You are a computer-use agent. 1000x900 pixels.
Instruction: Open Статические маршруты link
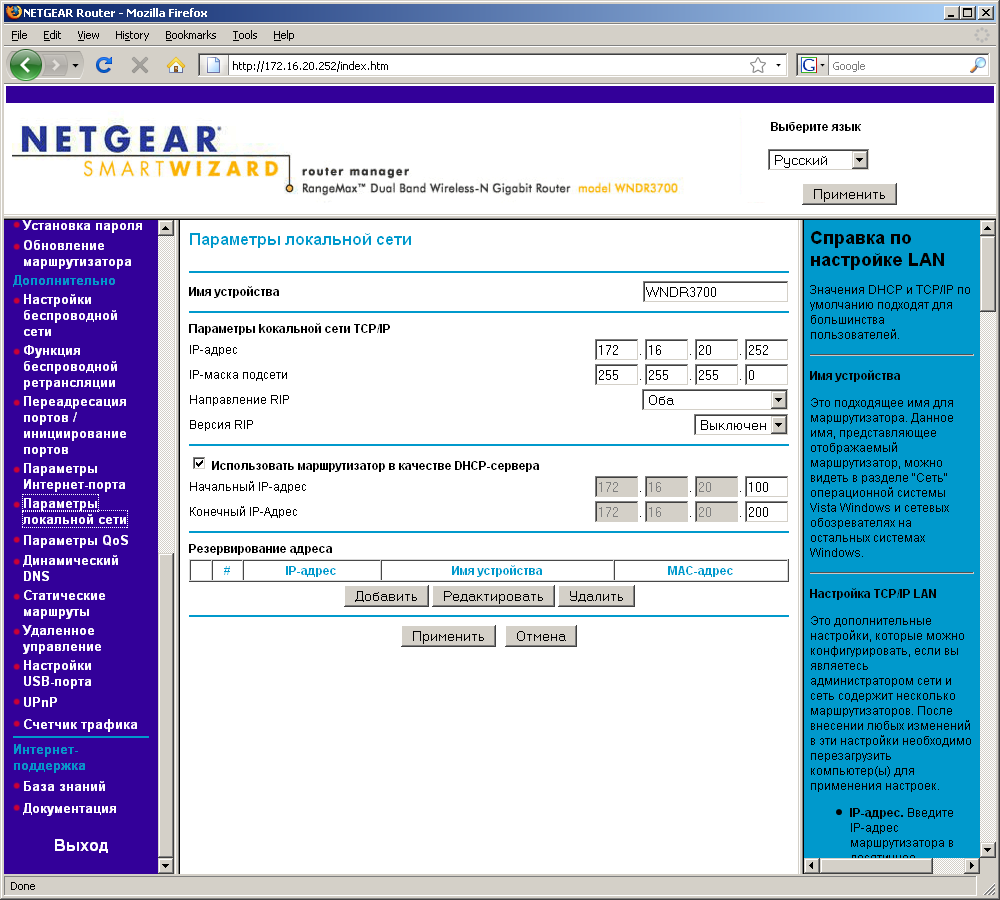64,603
